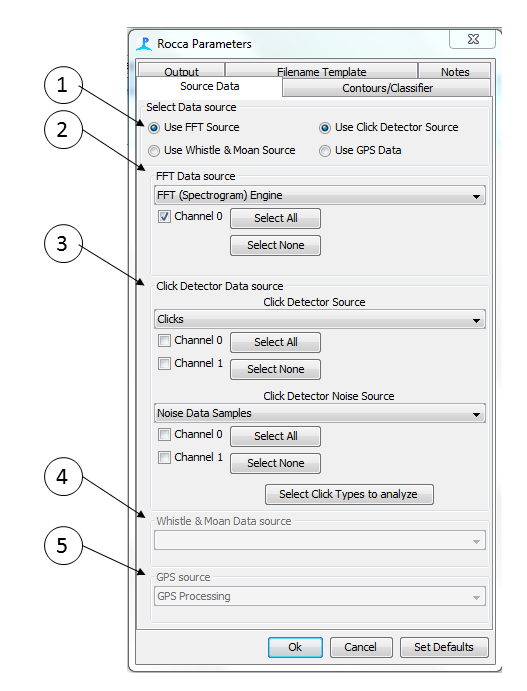Click Select Click Types to analyze button
Viewport: 527px width, 691px height.
pyautogui.click(x=349, y=494)
